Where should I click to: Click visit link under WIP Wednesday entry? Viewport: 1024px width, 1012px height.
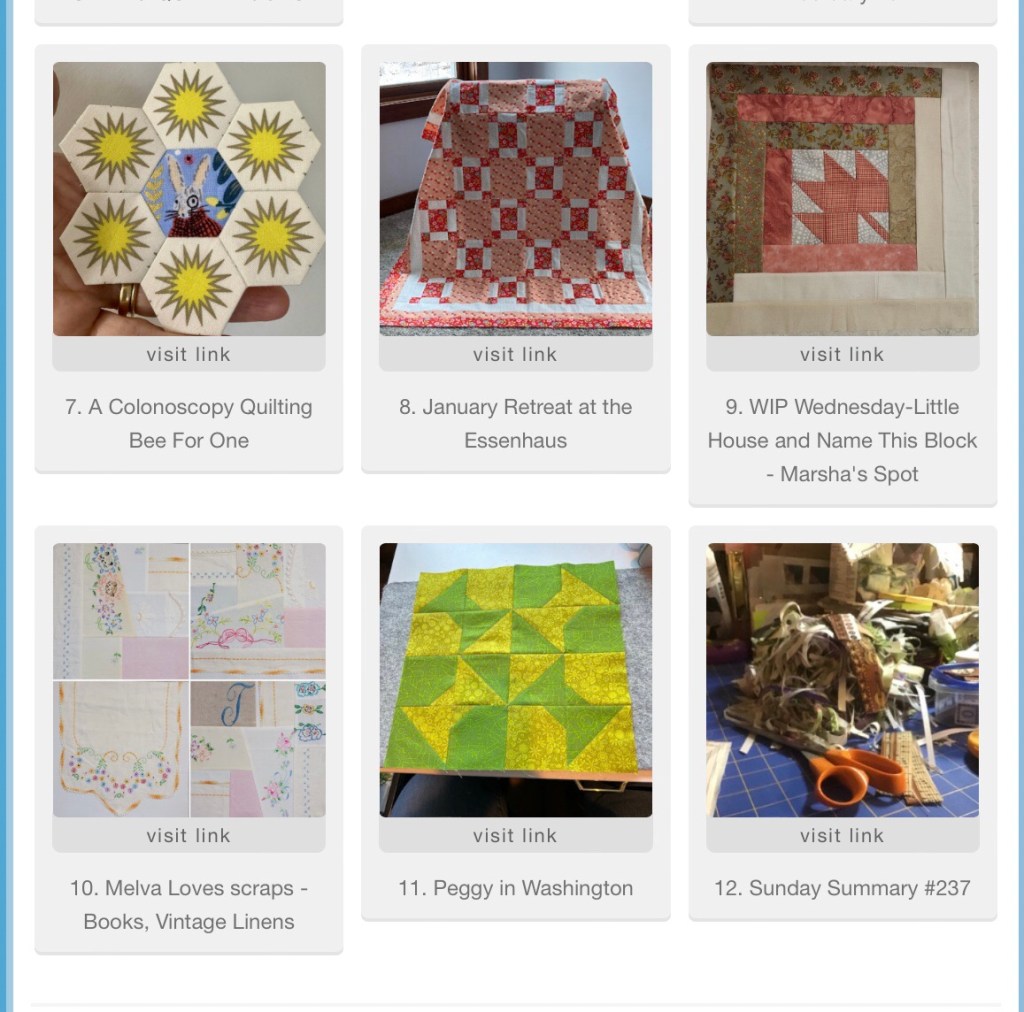(842, 354)
